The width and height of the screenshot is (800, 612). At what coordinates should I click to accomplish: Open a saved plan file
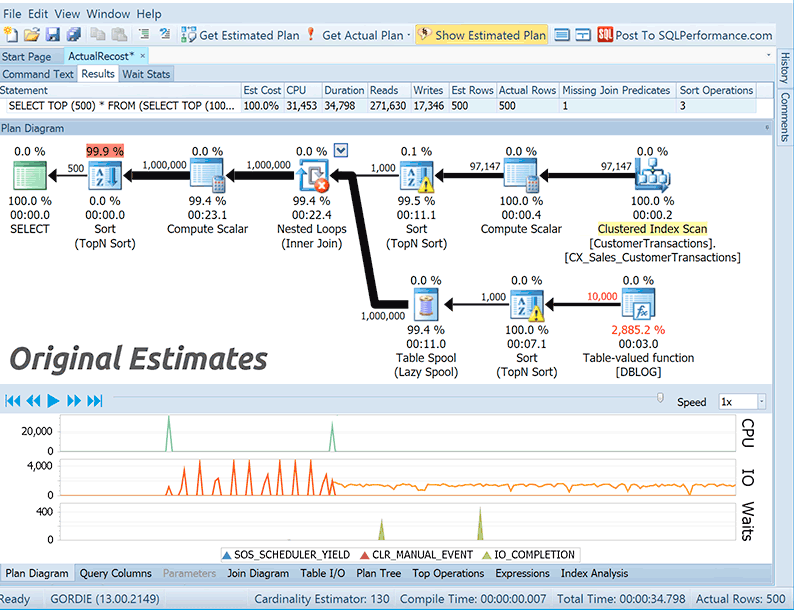tap(32, 33)
